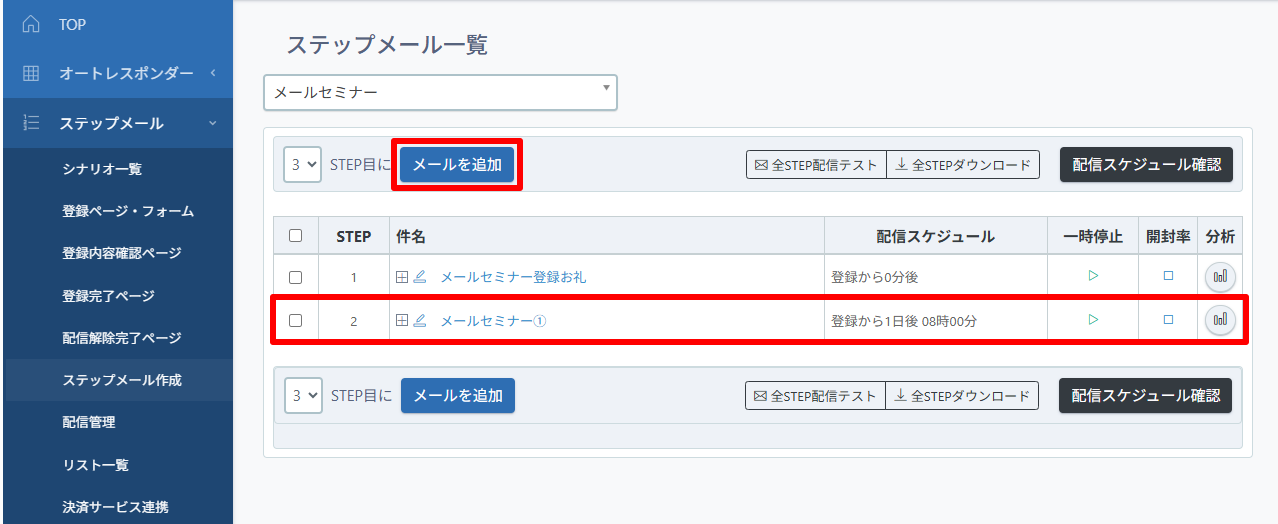The width and height of the screenshot is (1278, 524).
Task: Go to TOP via home icon
Action: tap(31, 24)
